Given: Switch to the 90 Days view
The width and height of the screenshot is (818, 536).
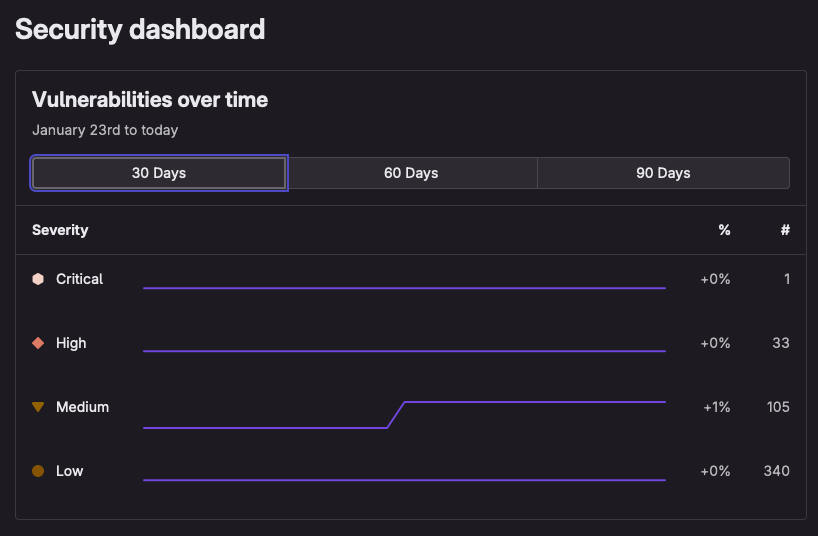Looking at the screenshot, I should tap(663, 173).
